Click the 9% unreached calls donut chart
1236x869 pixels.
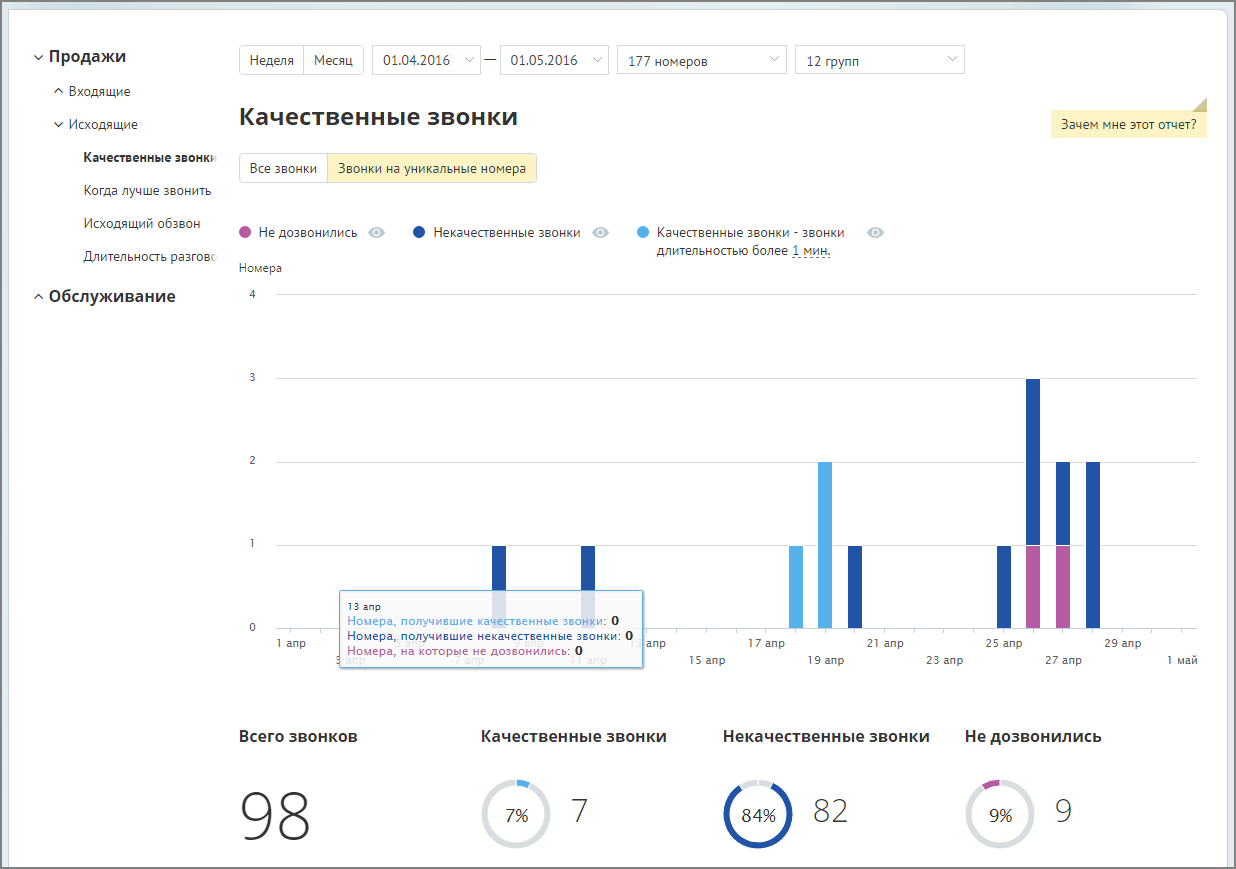(x=1000, y=814)
